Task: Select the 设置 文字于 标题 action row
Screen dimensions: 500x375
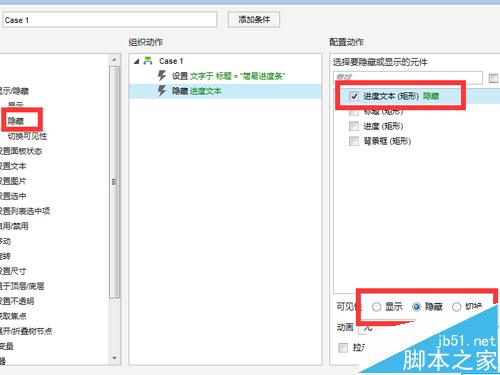Action: pyautogui.click(x=225, y=76)
